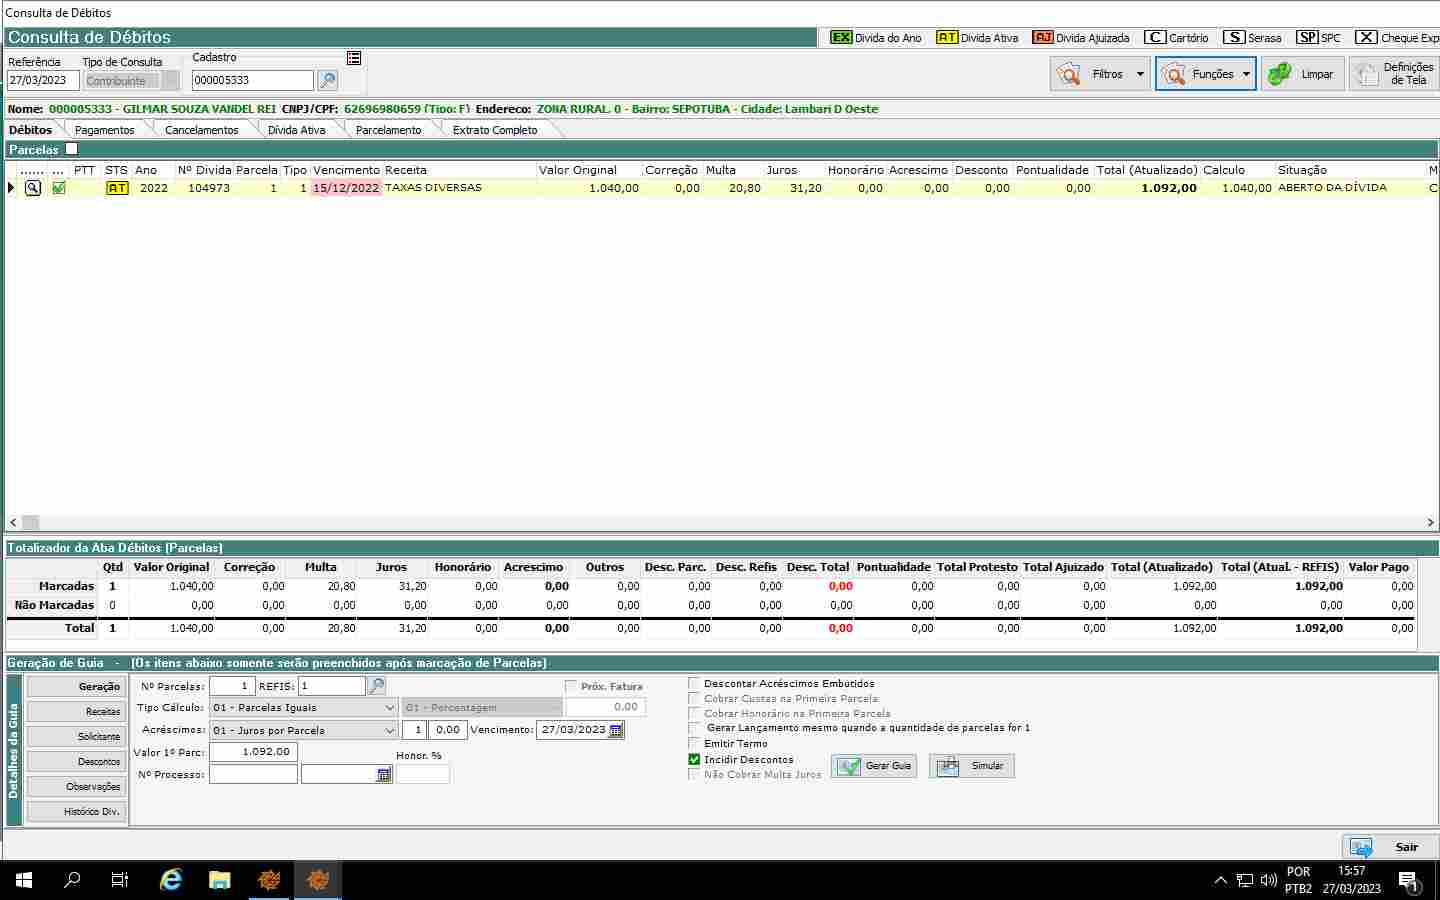
Task: Open Internet Explorer from the taskbar
Action: click(171, 880)
